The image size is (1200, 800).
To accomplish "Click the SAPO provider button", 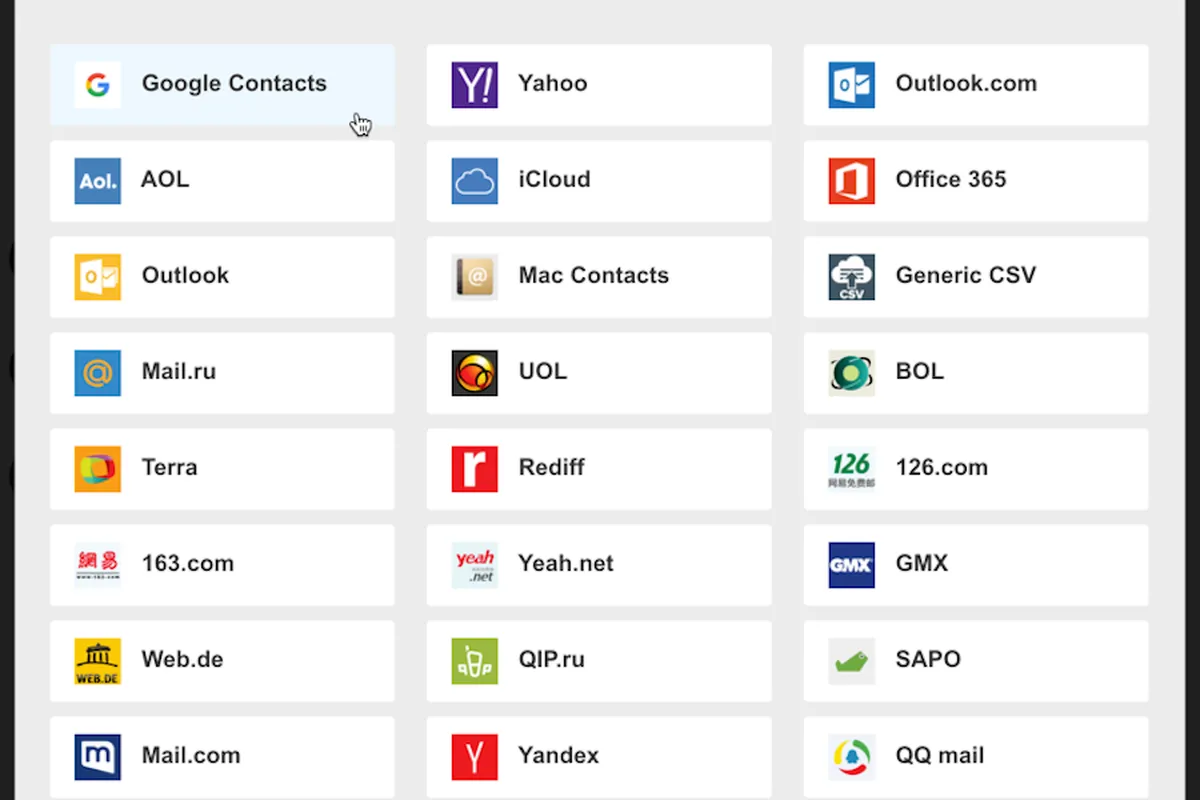I will point(975,661).
